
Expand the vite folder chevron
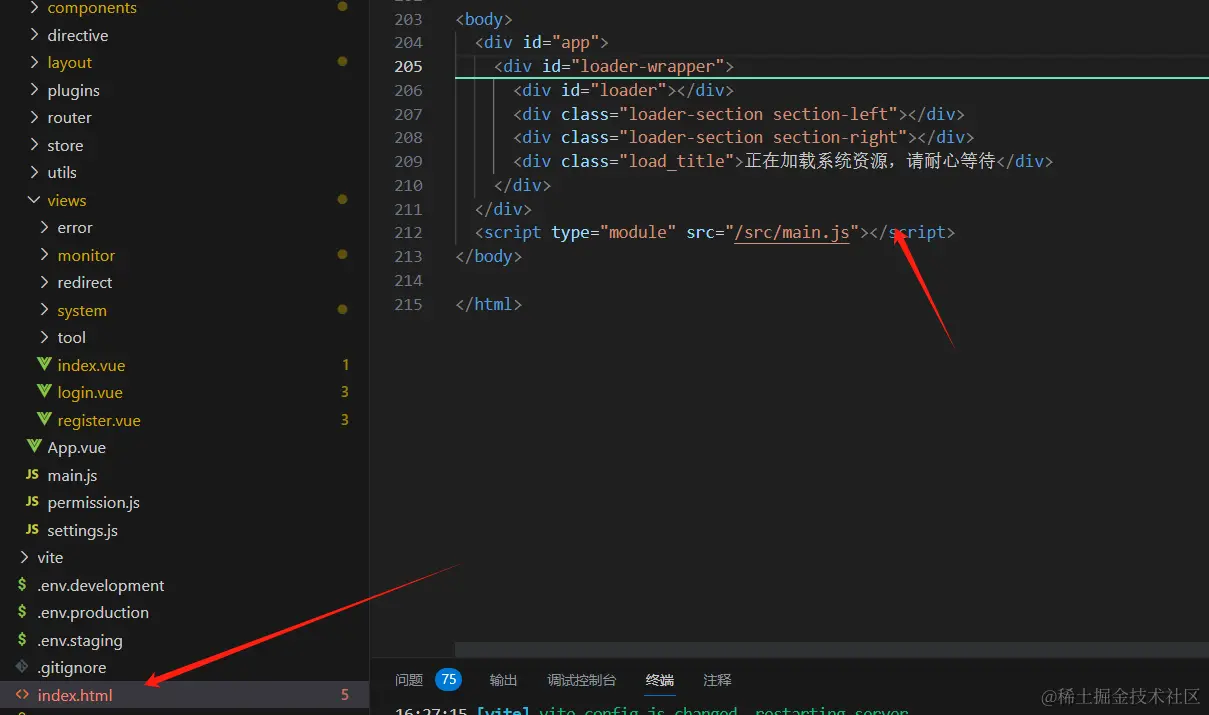pyautogui.click(x=24, y=557)
